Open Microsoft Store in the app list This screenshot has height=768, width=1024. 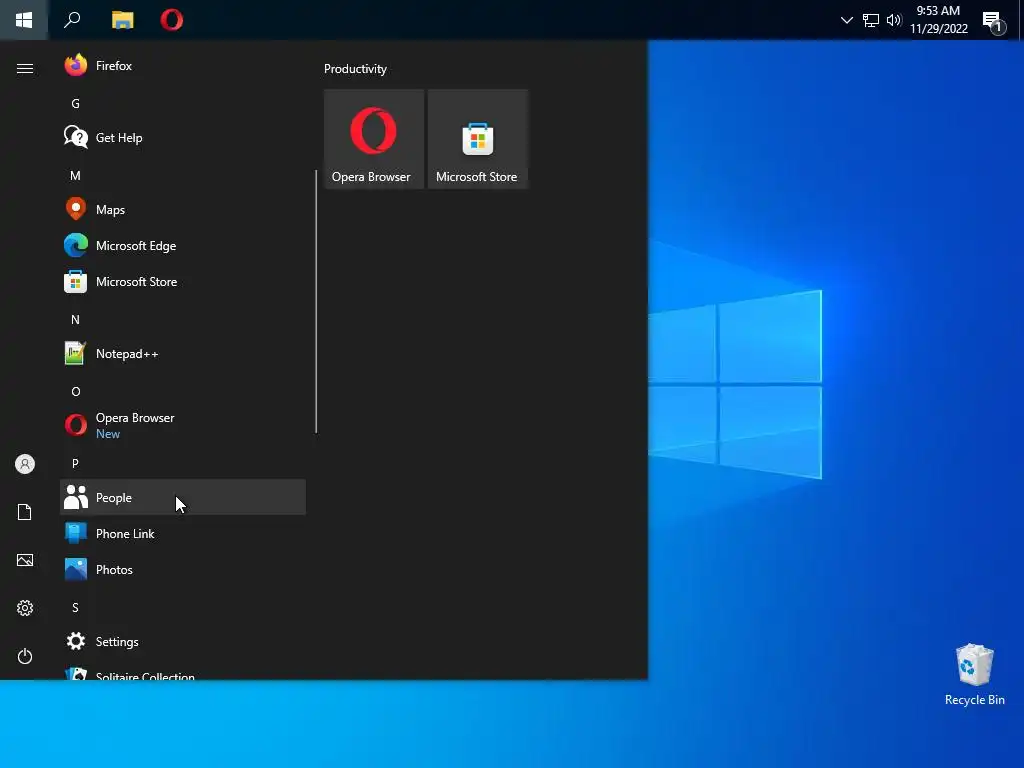(x=183, y=281)
